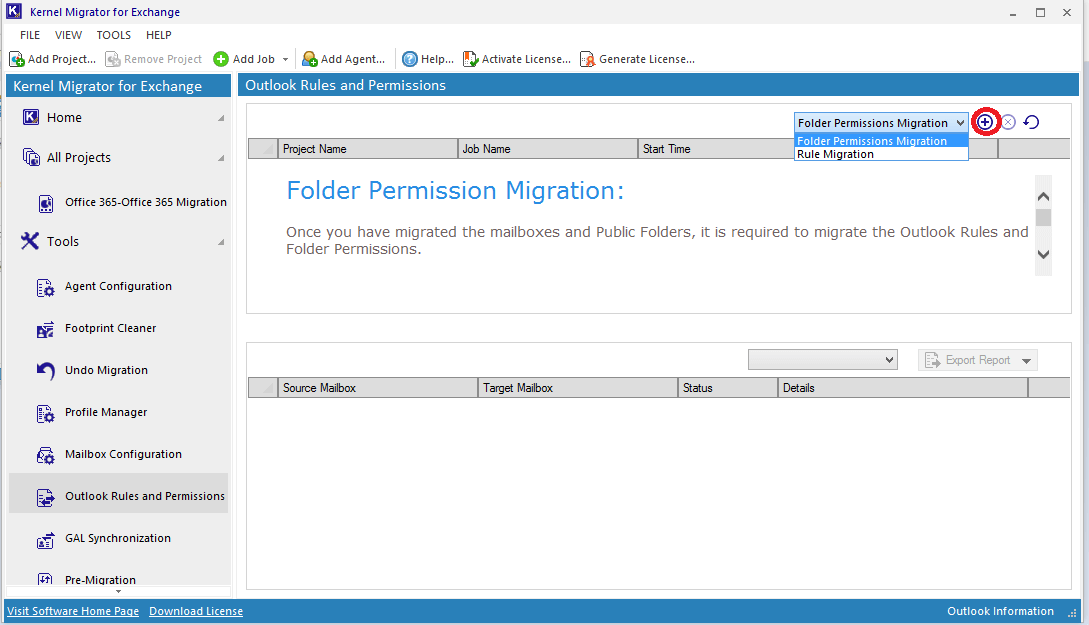The width and height of the screenshot is (1089, 625).
Task: Click the Home sidebar icon
Action: tap(31, 117)
